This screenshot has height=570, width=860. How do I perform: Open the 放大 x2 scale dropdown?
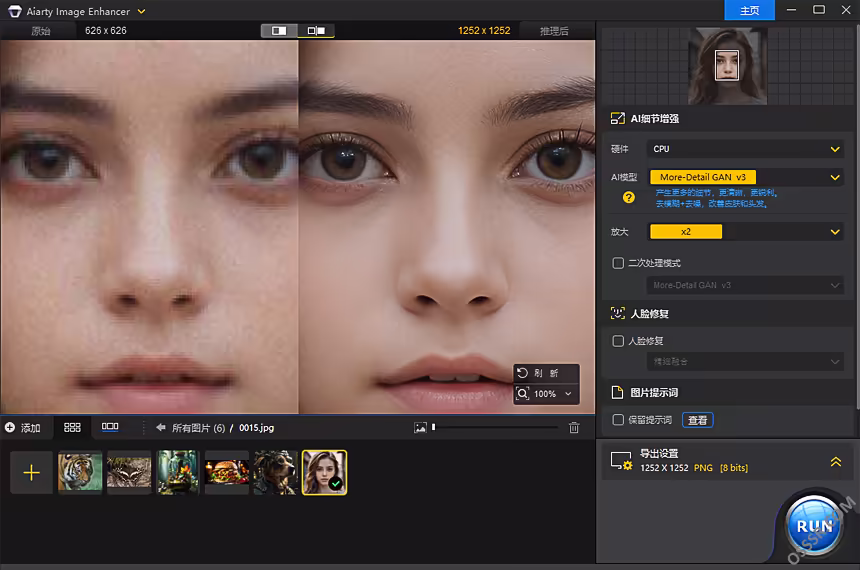click(745, 232)
